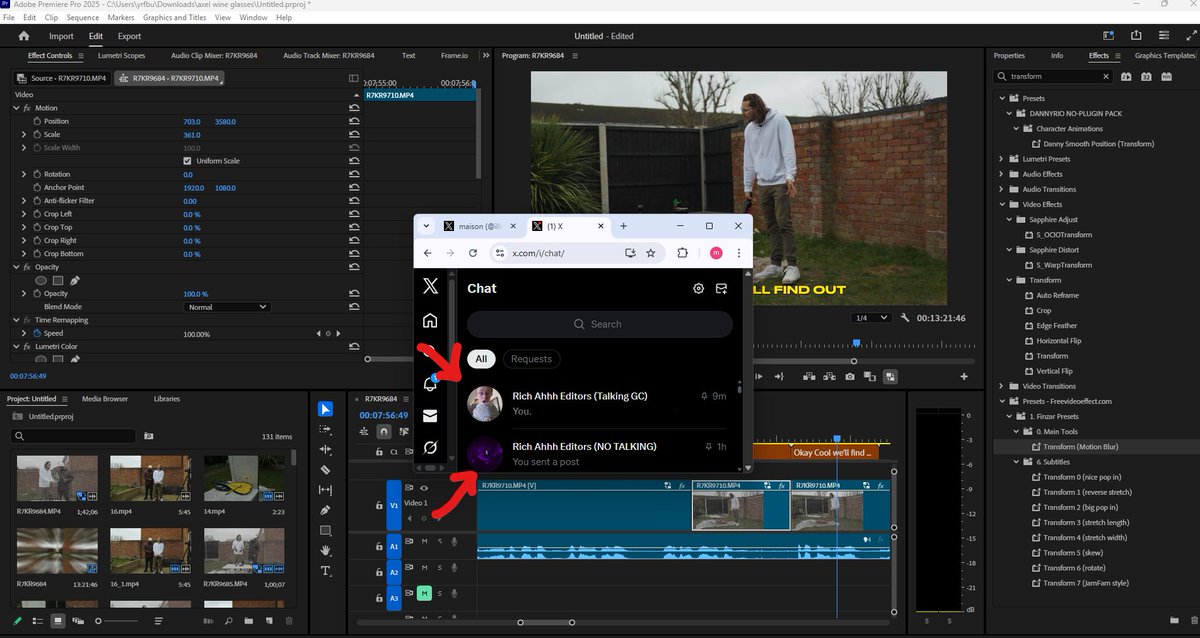Open X notifications bell icon
The image size is (1200, 638).
coord(430,383)
